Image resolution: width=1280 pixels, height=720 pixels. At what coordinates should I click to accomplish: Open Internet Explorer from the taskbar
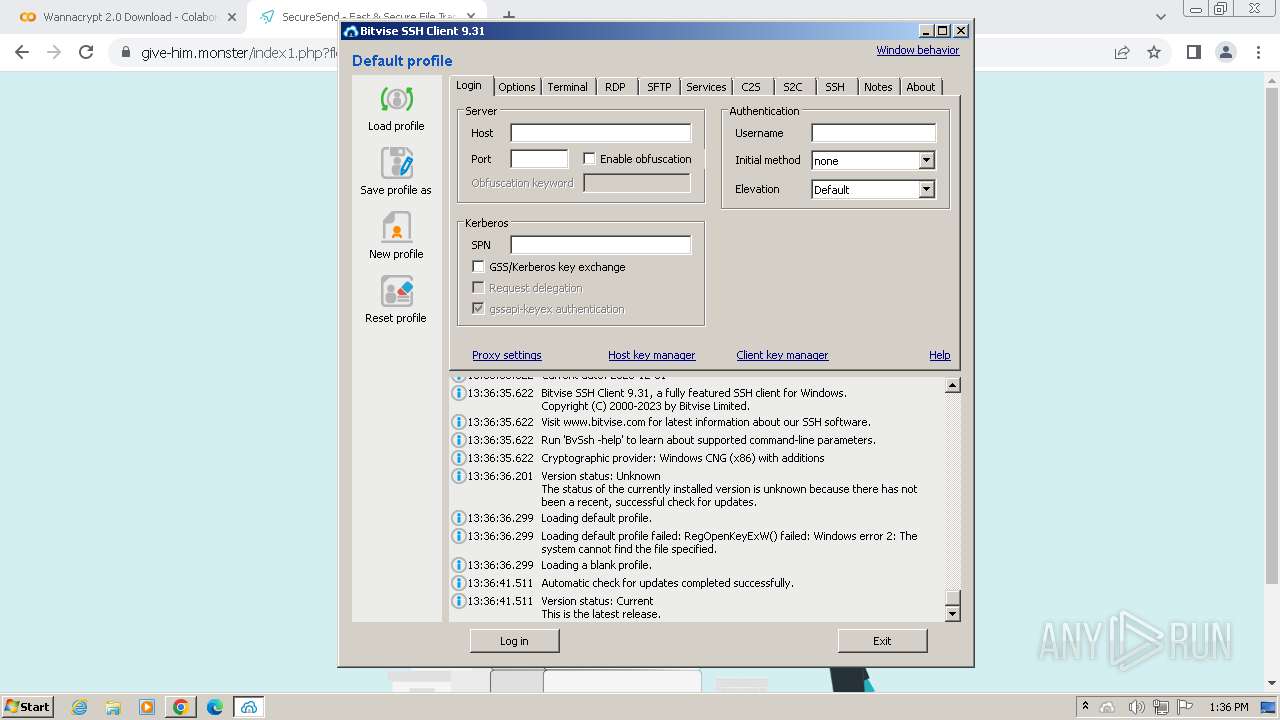pyautogui.click(x=80, y=707)
